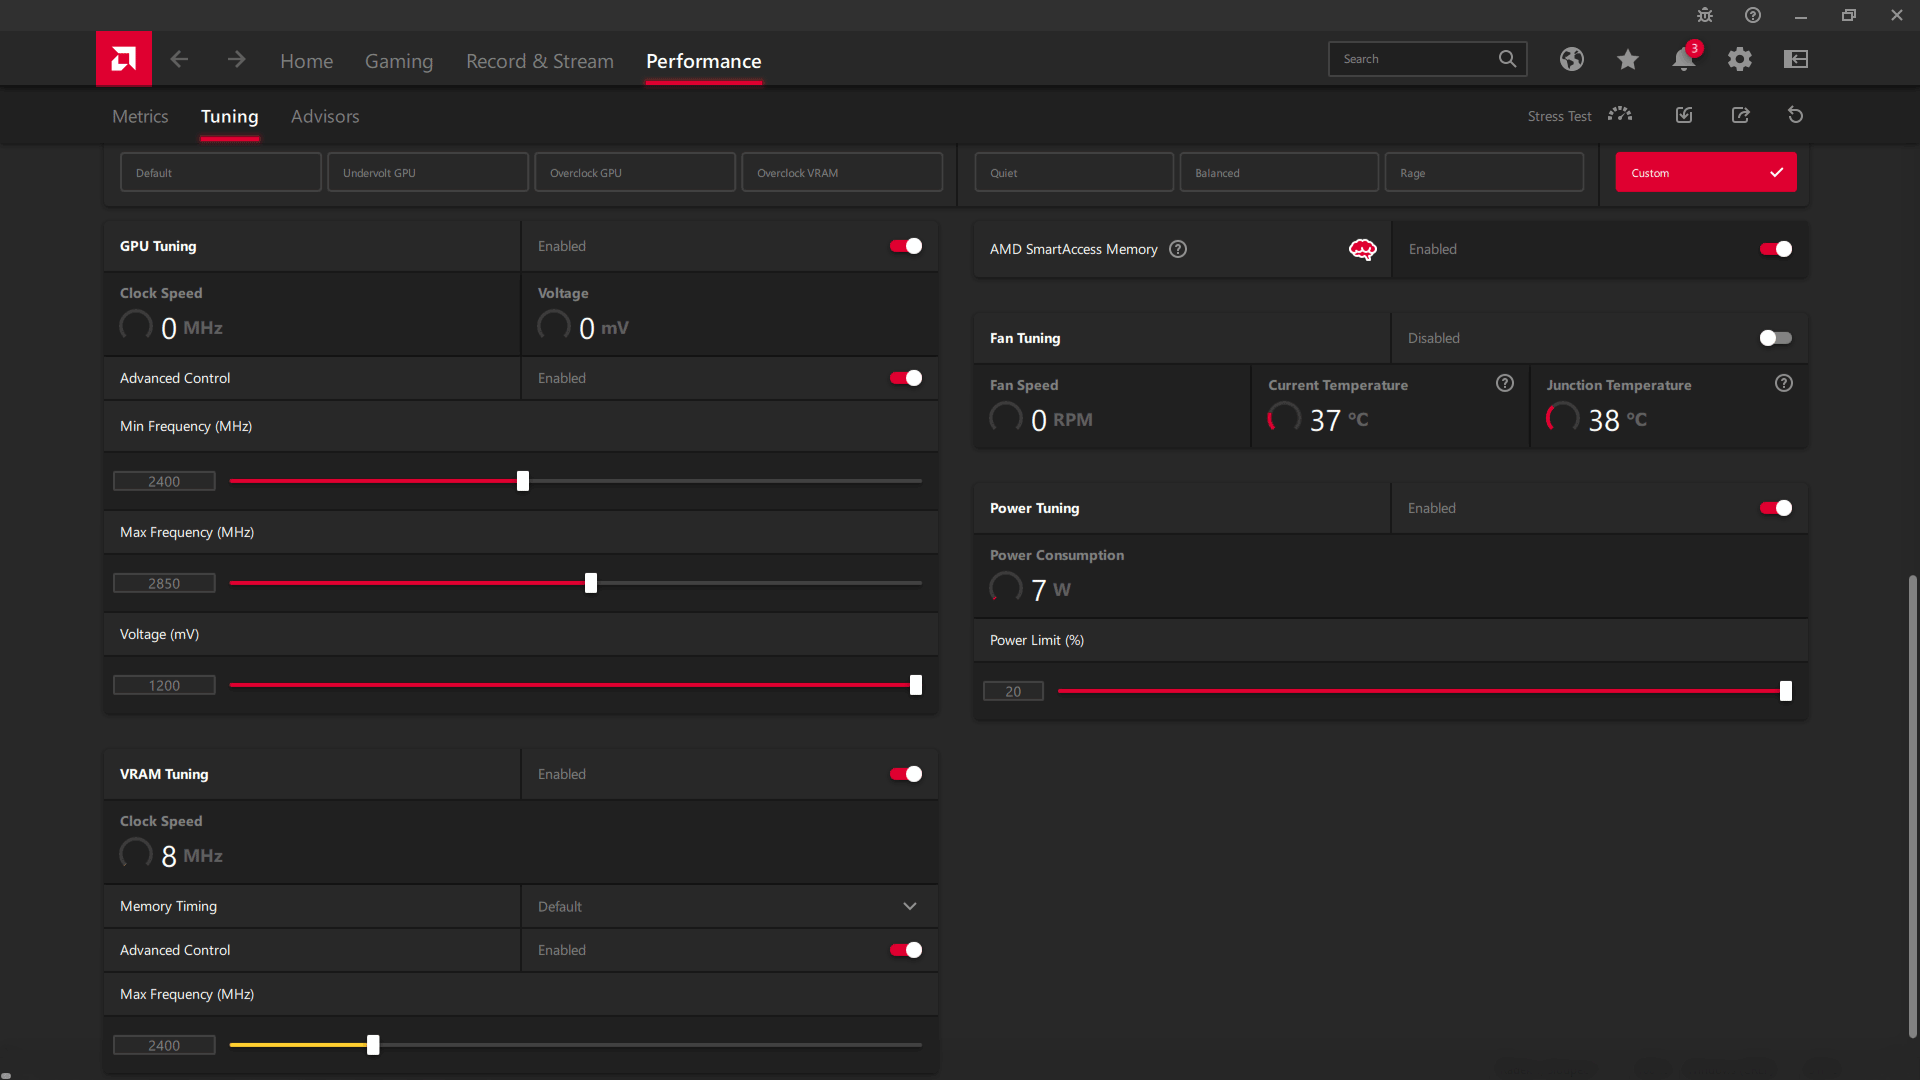Switch to the Metrics tab
The width and height of the screenshot is (1920, 1080).
[140, 116]
